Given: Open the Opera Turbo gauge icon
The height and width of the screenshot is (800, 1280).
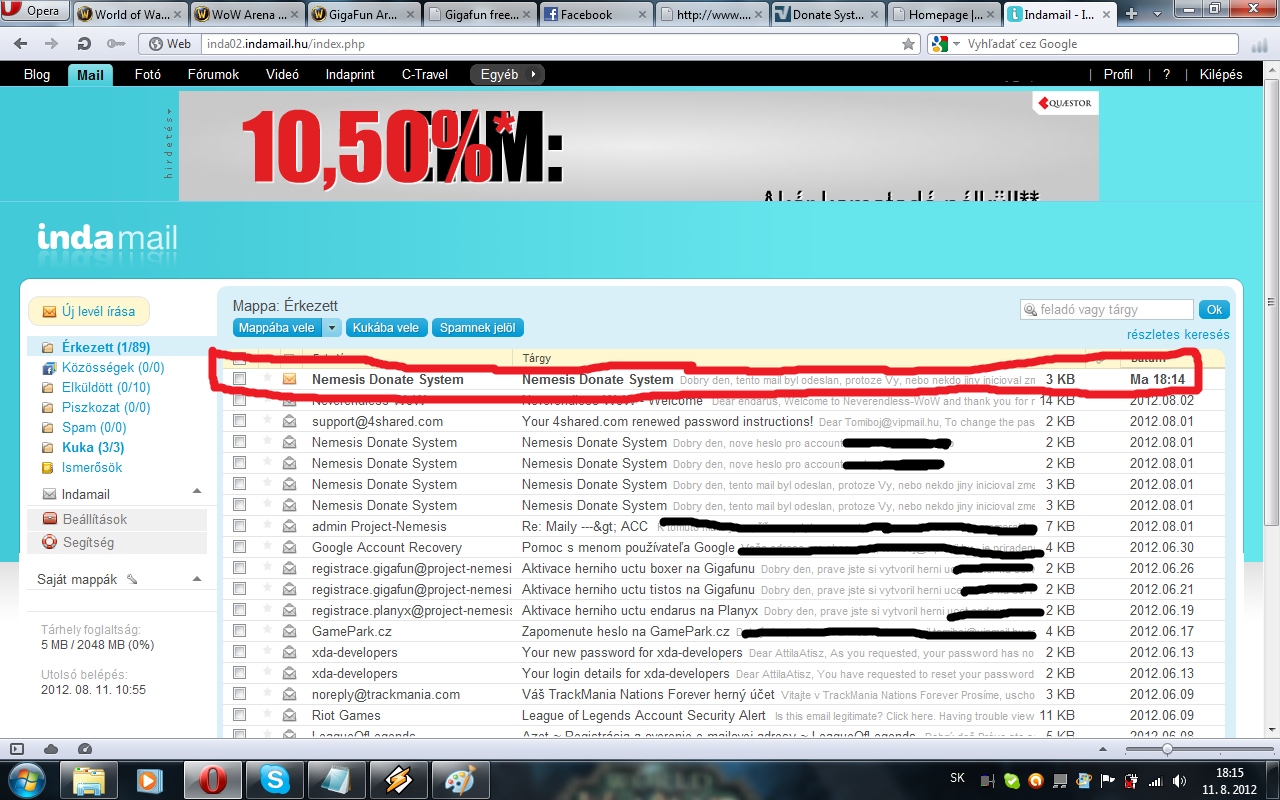Looking at the screenshot, I should (x=85, y=749).
